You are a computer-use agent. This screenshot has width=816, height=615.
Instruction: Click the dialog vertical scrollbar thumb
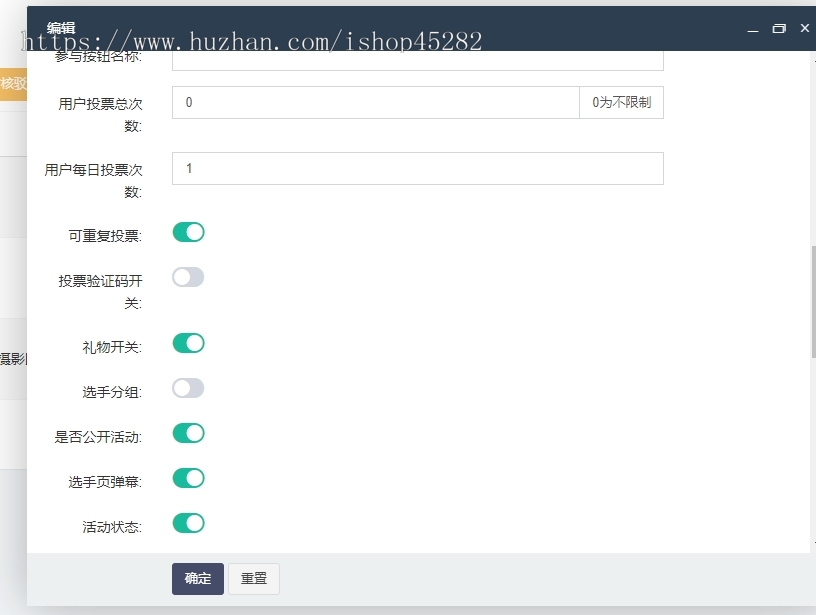point(813,302)
